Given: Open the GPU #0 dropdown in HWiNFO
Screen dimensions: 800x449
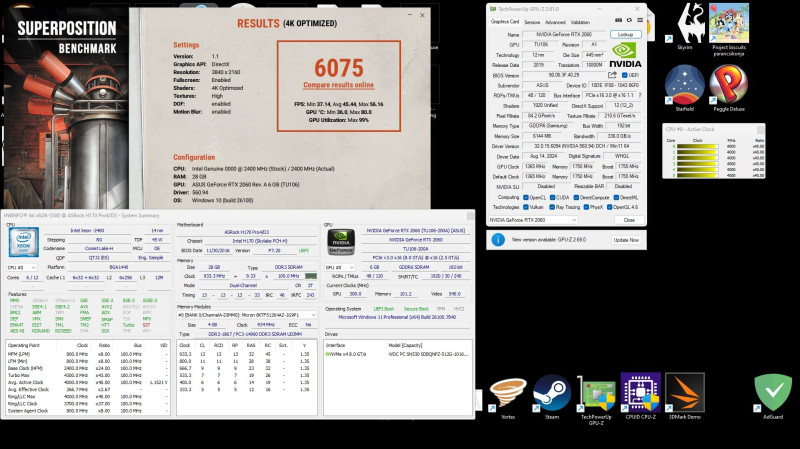Looking at the screenshot, I should tap(340, 267).
